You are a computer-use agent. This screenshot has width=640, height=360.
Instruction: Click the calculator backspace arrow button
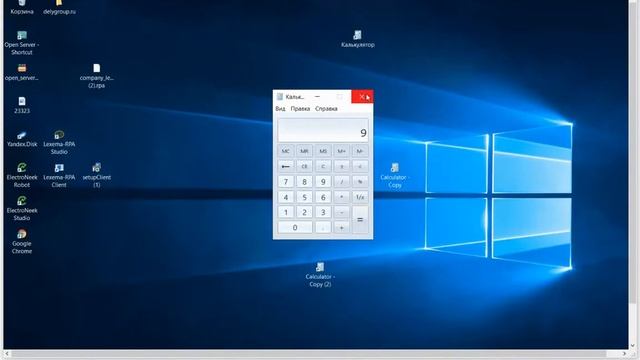[x=286, y=166]
